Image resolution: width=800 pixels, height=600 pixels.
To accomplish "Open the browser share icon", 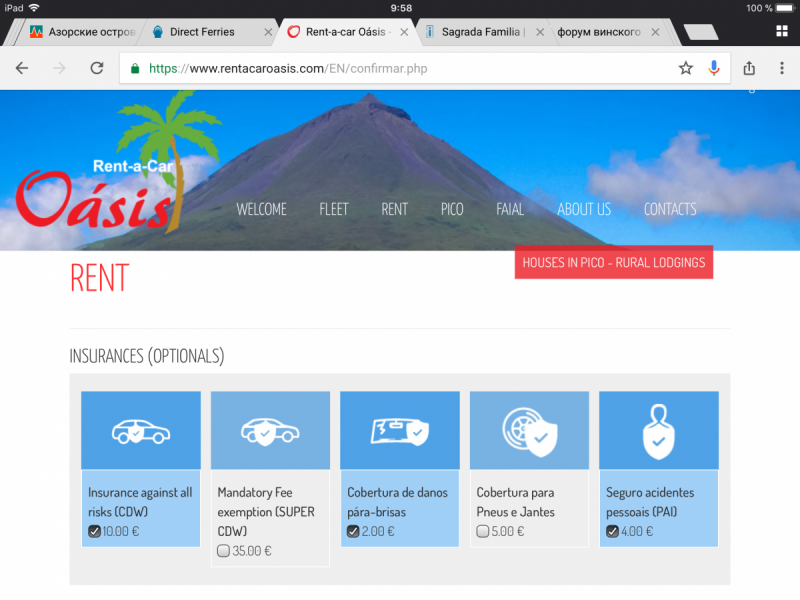I will pos(749,68).
